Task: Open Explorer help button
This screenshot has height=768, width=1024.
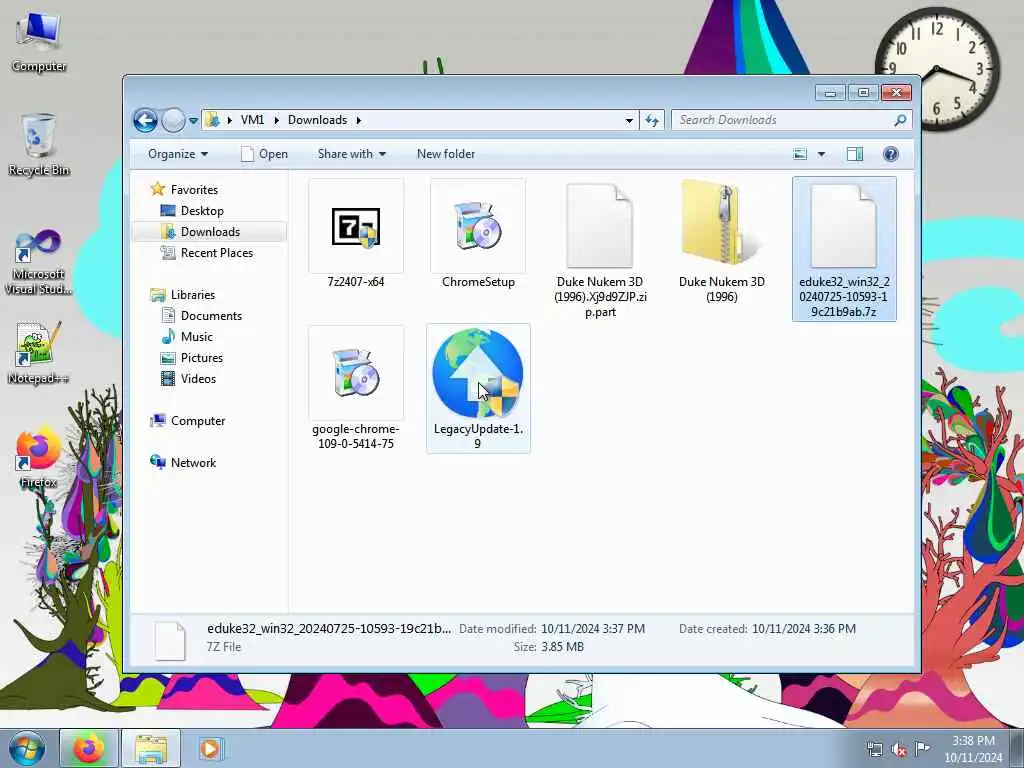Action: (890, 154)
